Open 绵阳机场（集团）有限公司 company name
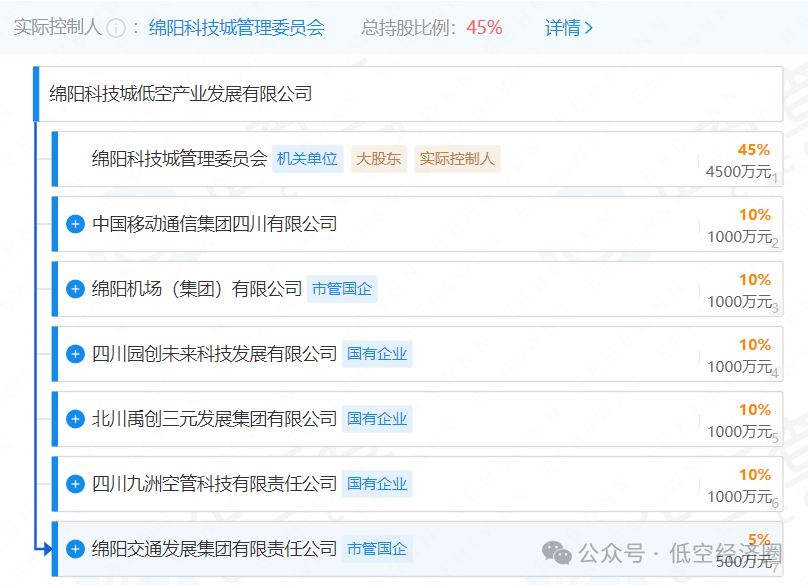 tap(197, 289)
